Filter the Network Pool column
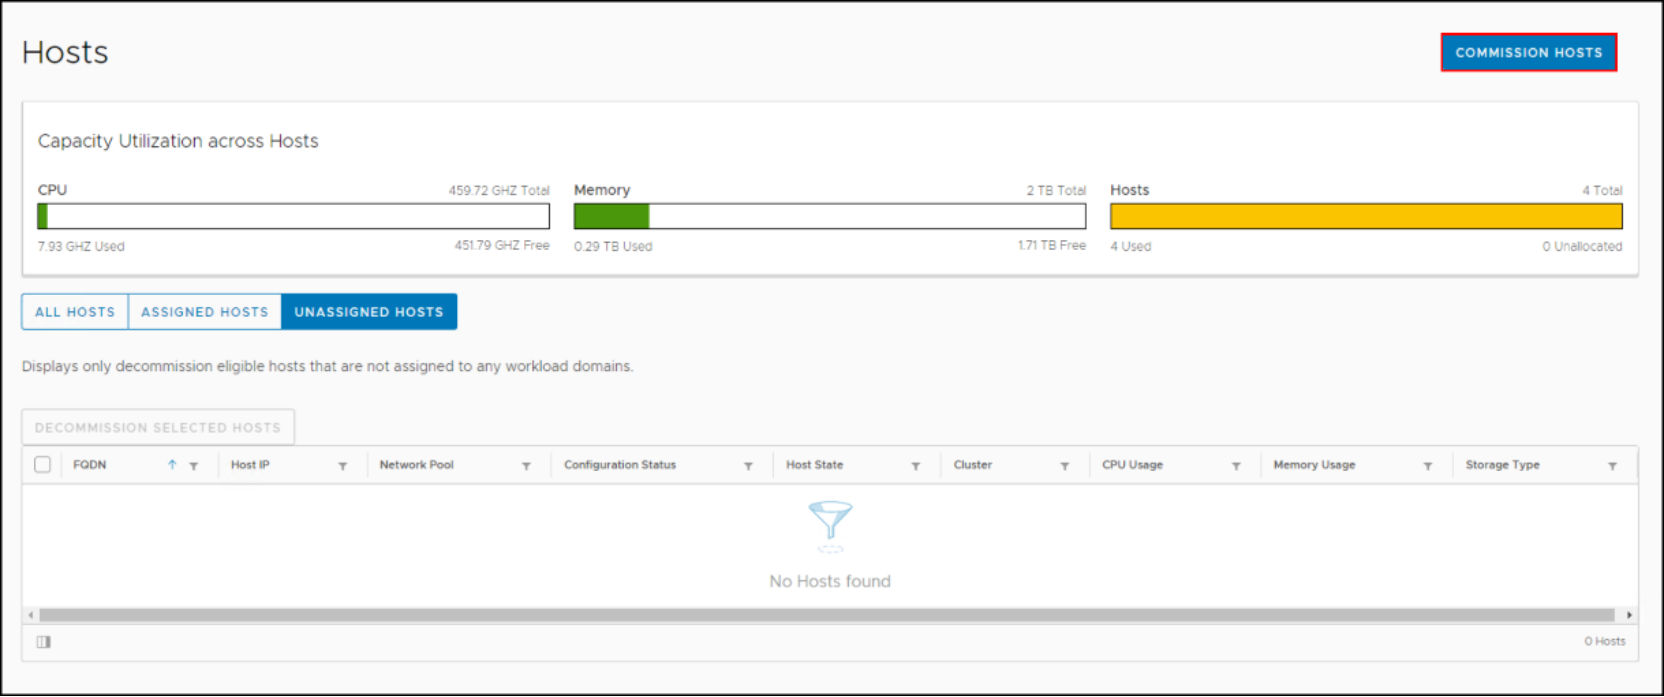 click(x=526, y=466)
